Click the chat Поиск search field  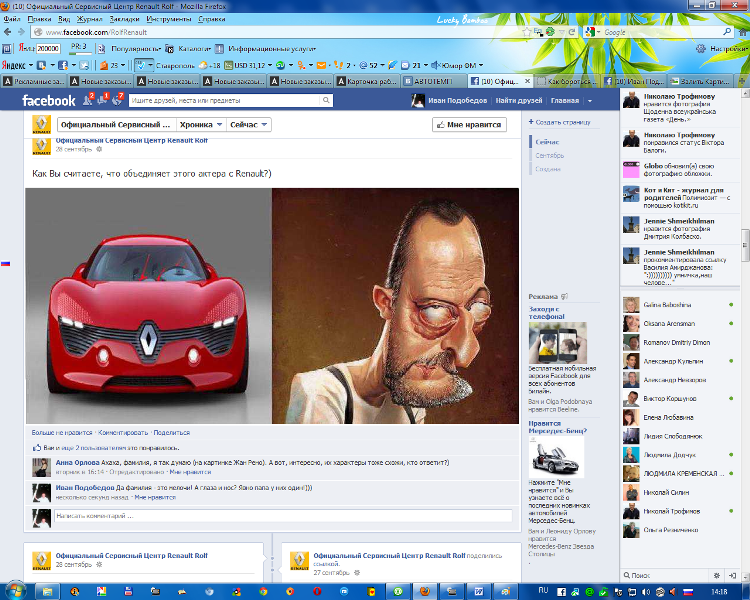667,575
